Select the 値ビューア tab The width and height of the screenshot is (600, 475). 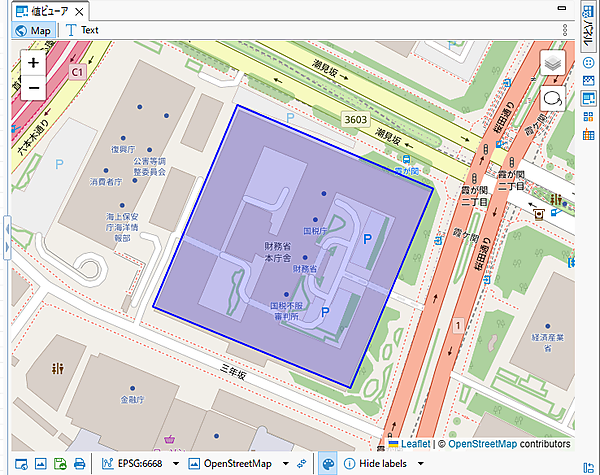[x=43, y=11]
